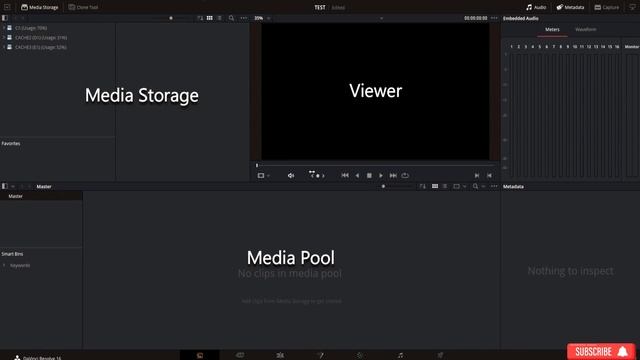Go to first frame
640x360 pixels.
pos(345,176)
